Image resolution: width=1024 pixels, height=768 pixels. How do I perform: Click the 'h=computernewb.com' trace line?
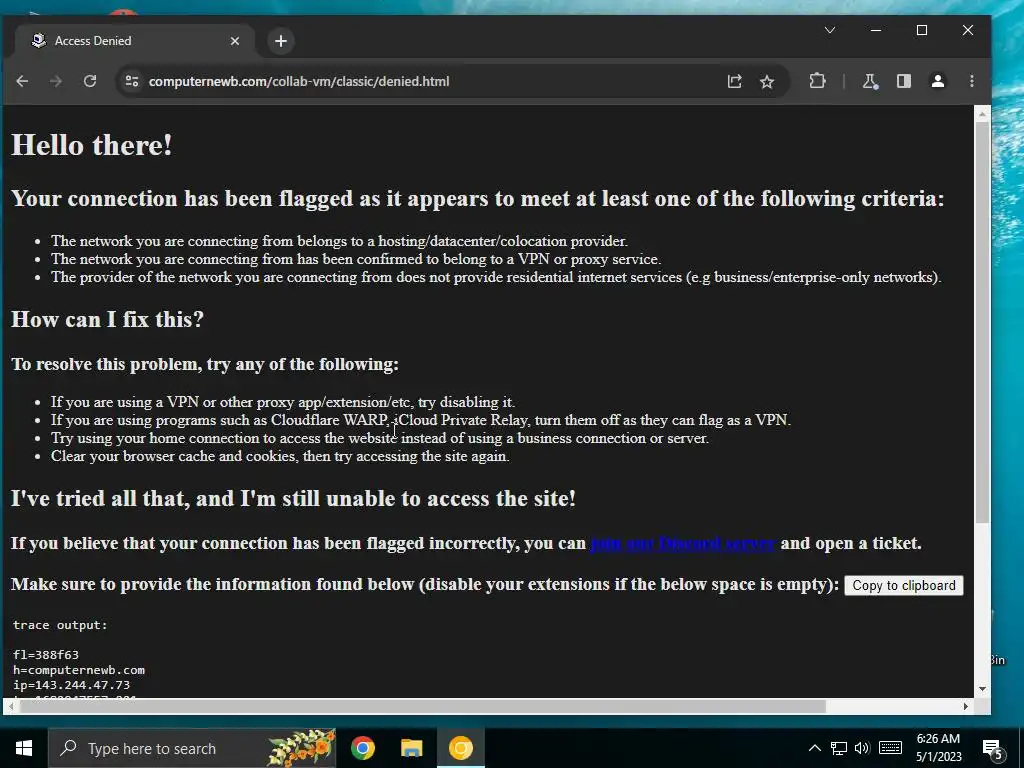[x=79, y=670]
